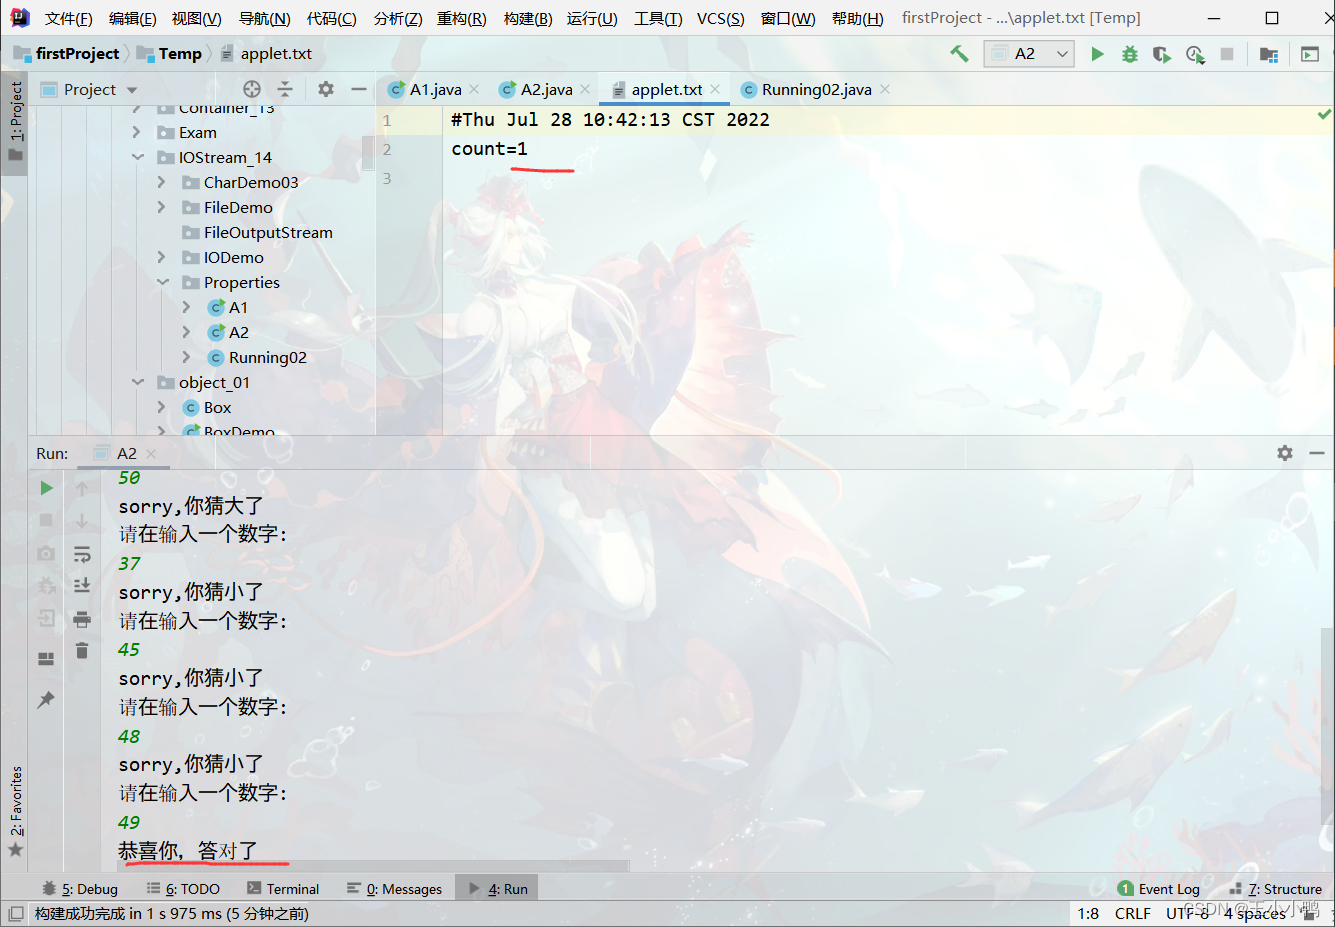Select the FileOutputStream folder in tree
The width and height of the screenshot is (1335, 927).
coord(268,232)
